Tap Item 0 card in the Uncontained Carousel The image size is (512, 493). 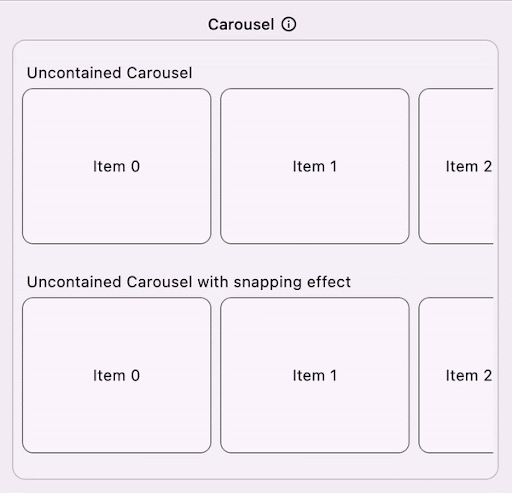pyautogui.click(x=117, y=166)
